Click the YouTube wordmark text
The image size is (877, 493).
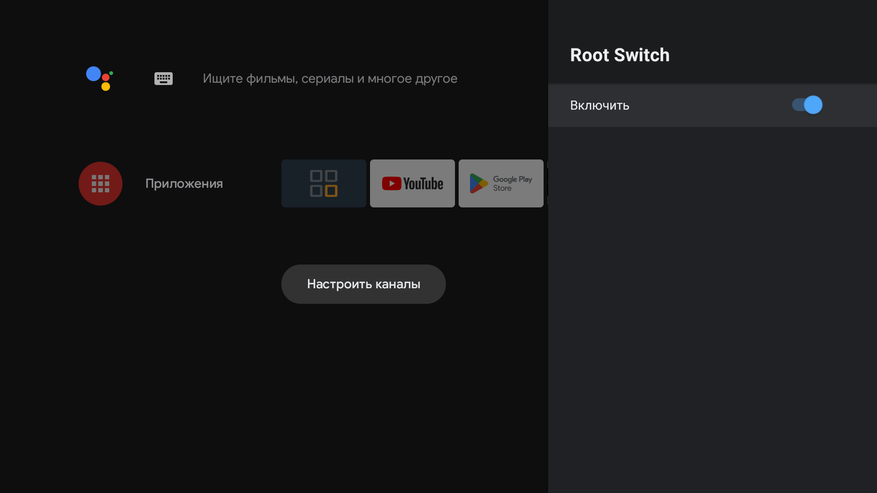[x=423, y=184]
